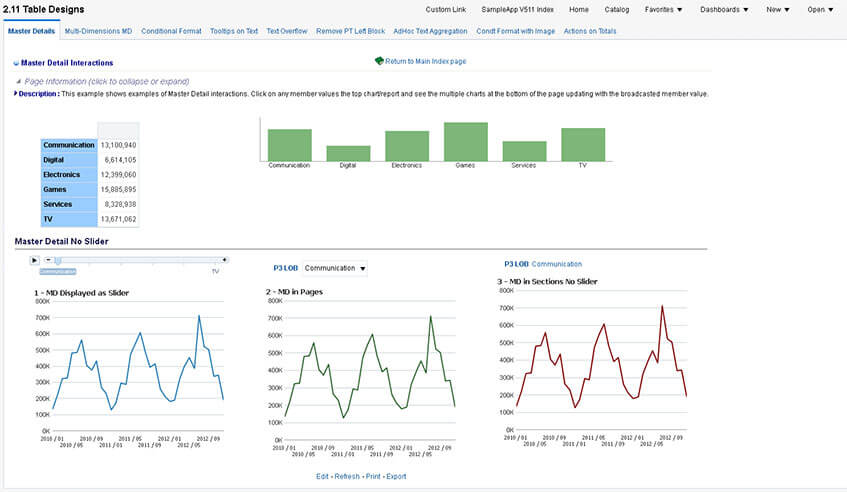Select the Text Overflow tab
The width and height of the screenshot is (847, 492).
287,31
